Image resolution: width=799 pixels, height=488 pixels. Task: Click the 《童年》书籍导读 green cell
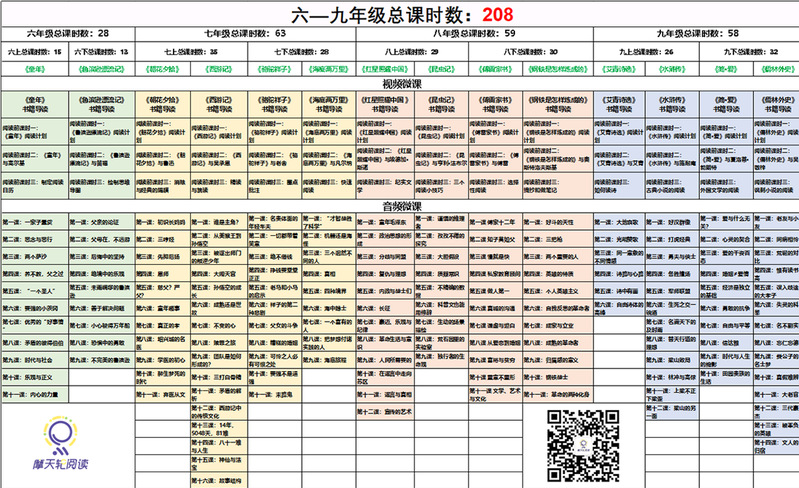coord(35,104)
